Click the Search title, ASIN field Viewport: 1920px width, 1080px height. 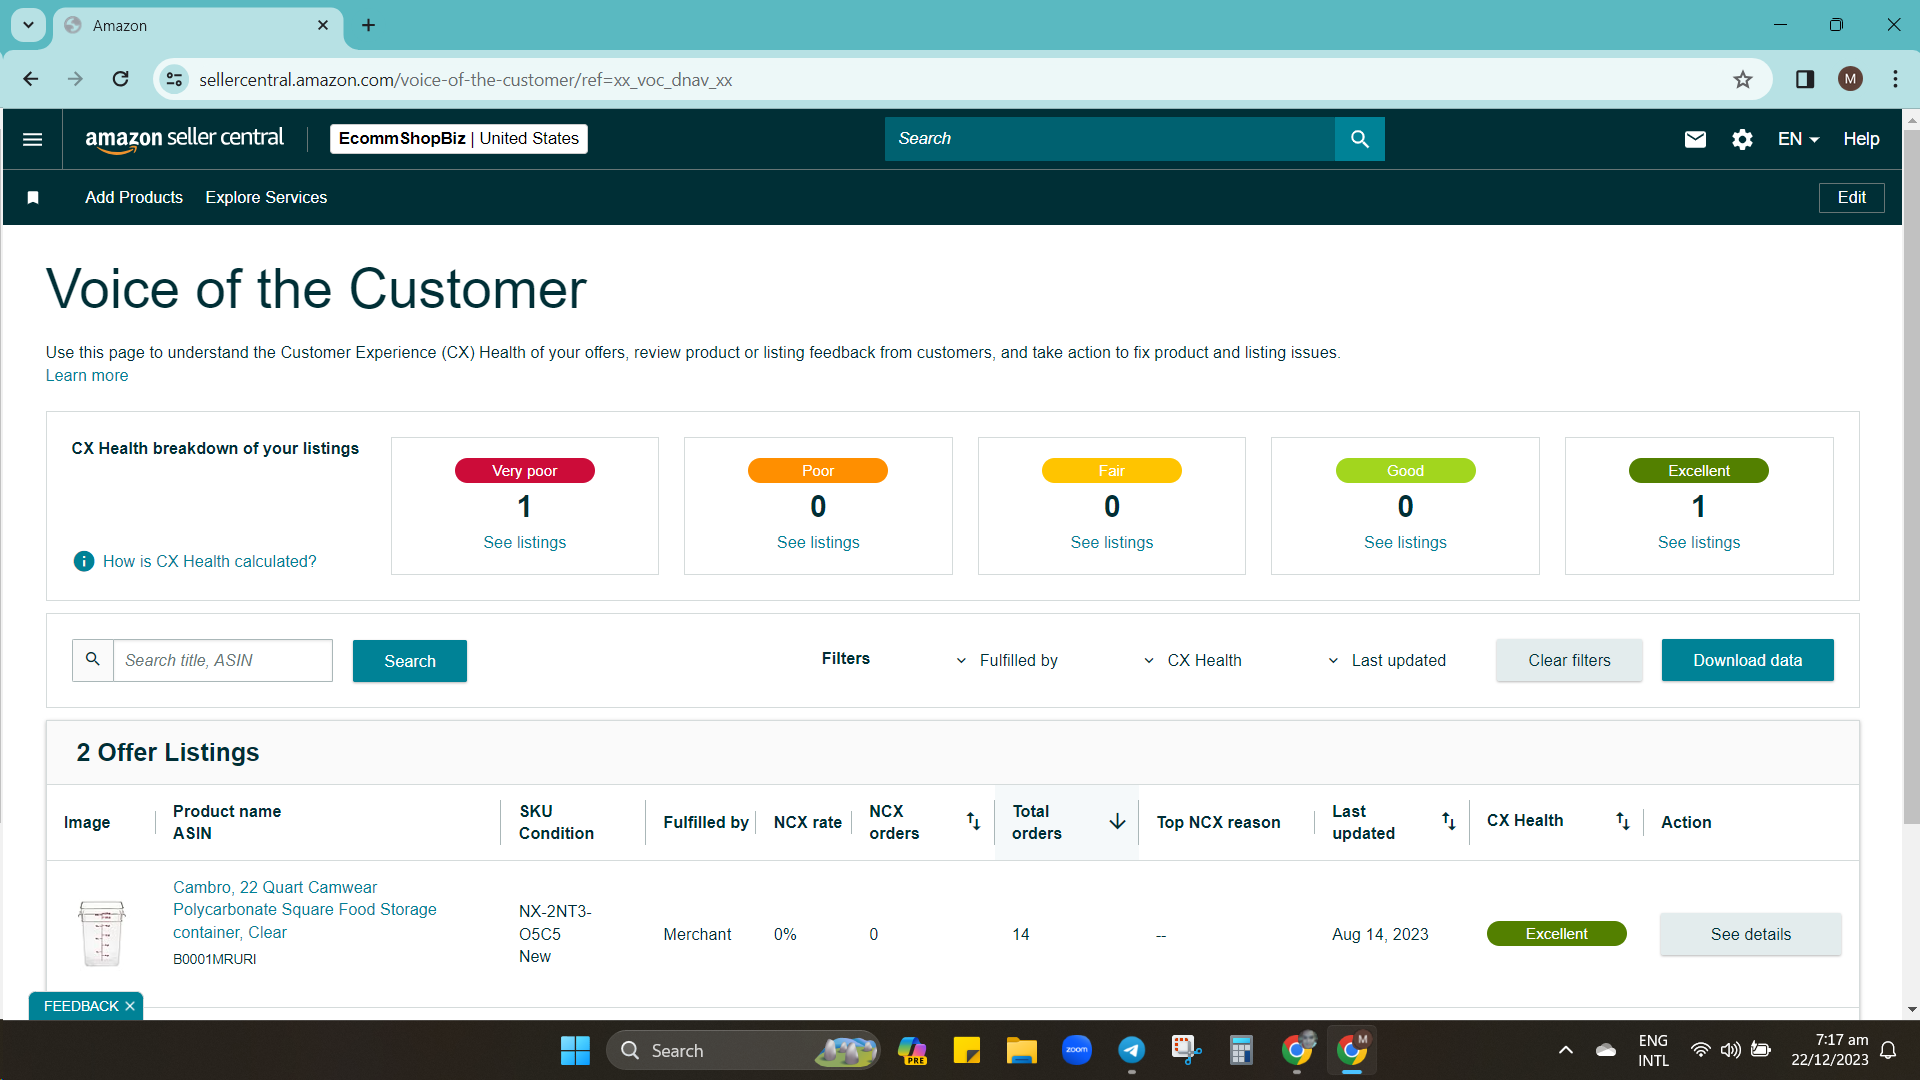pyautogui.click(x=222, y=660)
